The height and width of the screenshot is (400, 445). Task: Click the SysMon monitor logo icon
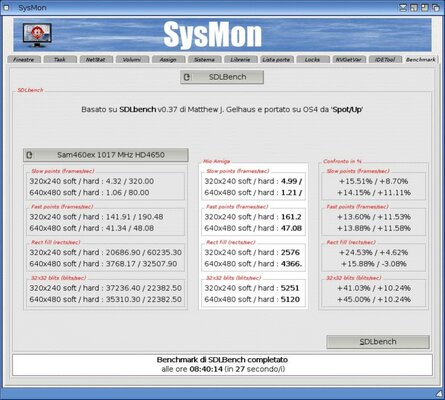tap(37, 35)
